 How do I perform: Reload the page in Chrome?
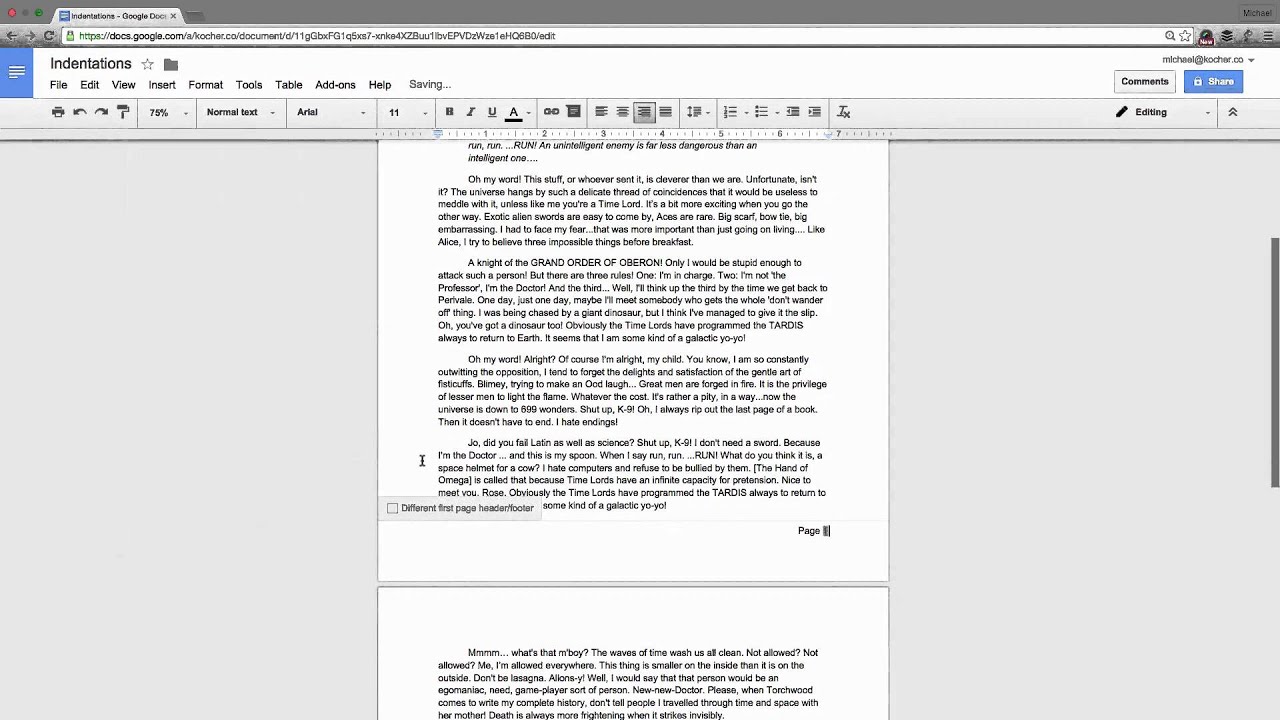(49, 36)
